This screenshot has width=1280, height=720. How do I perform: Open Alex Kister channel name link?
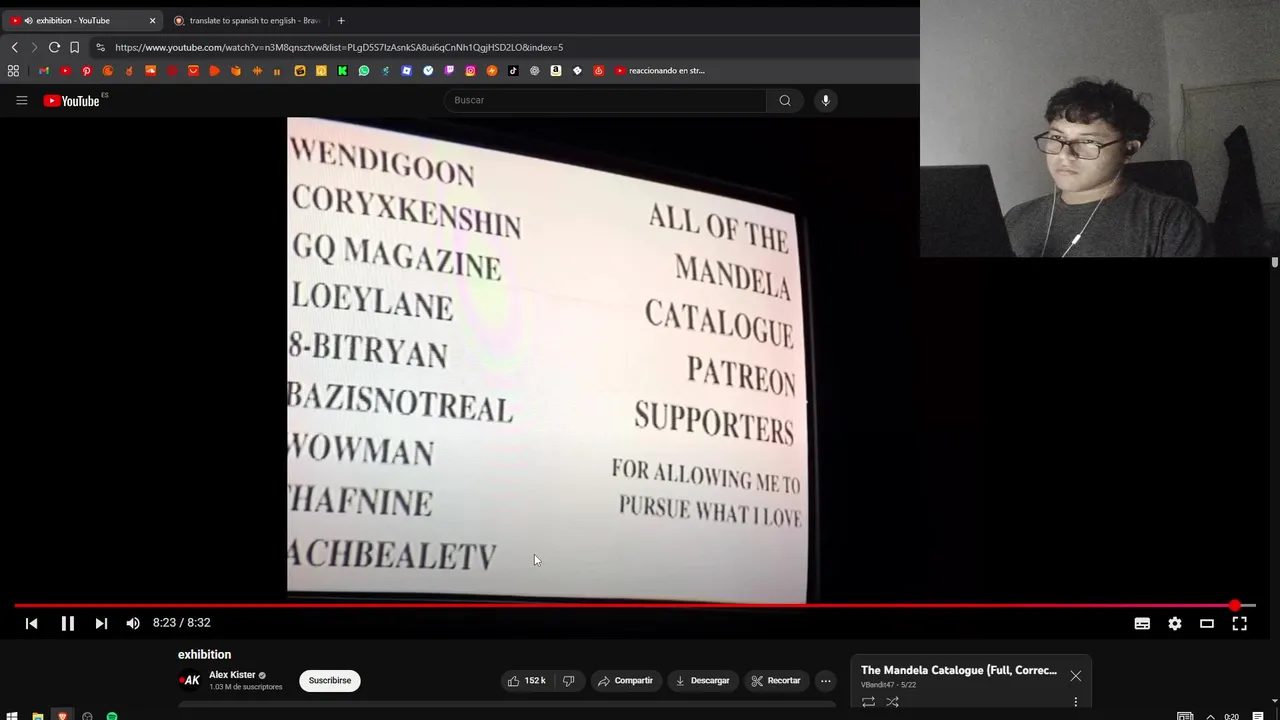(232, 675)
